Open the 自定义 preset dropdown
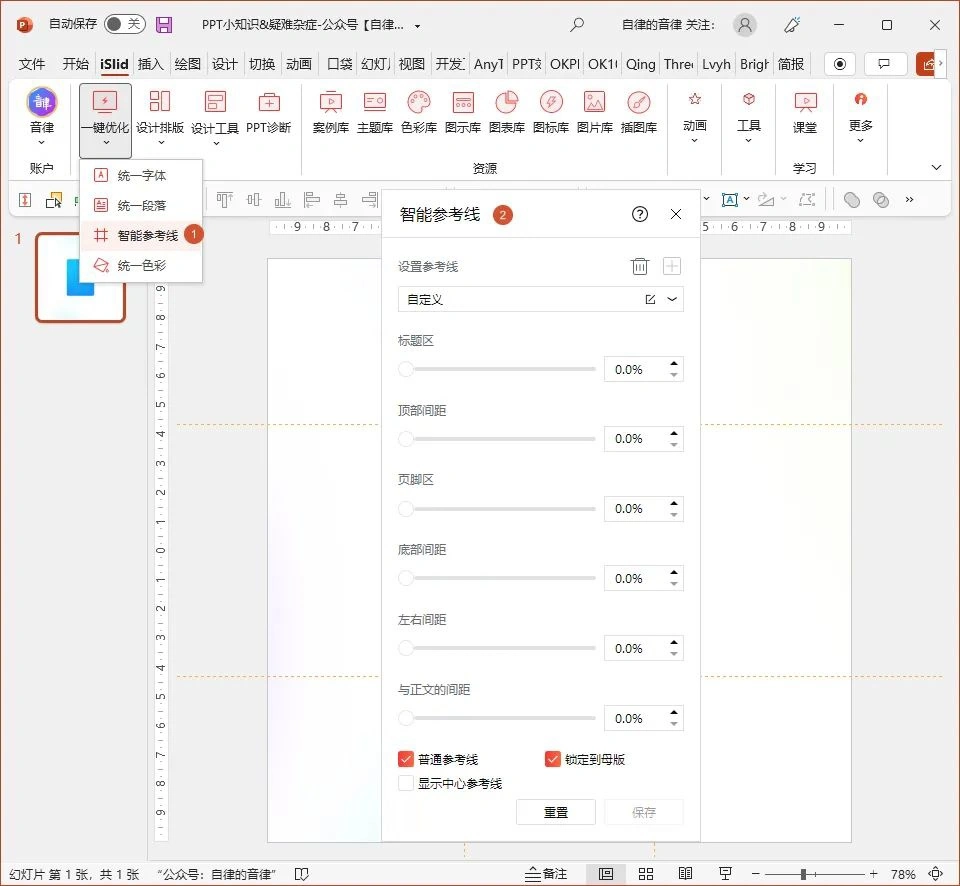 [671, 299]
